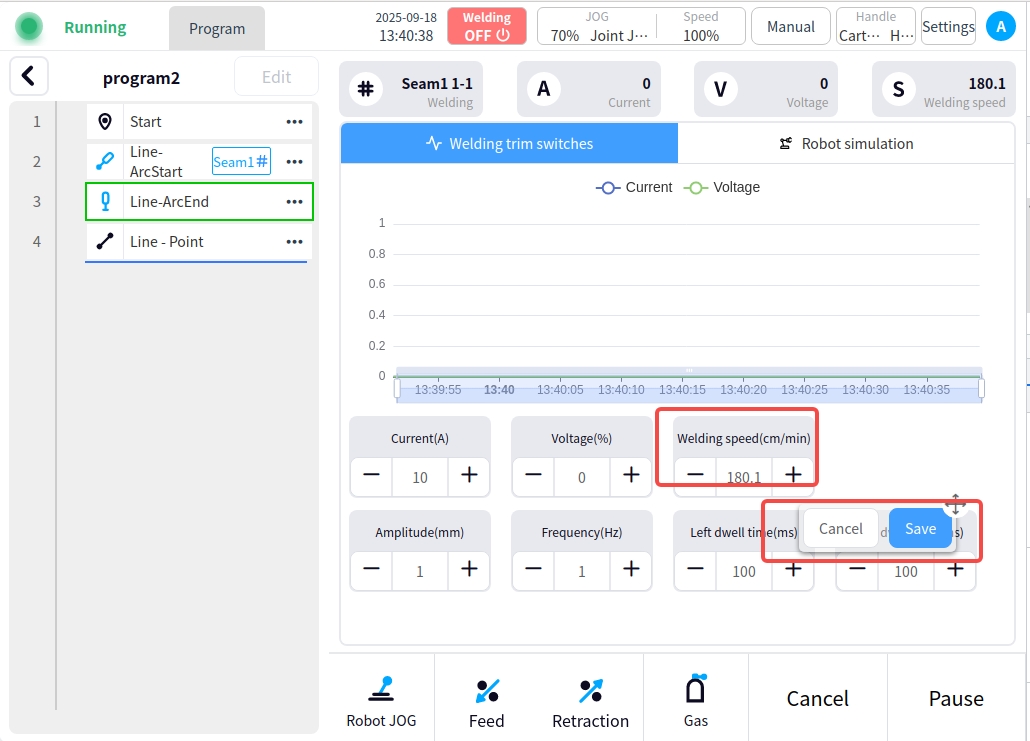Click the user avatar icon 'A'
1030x741 pixels.
tap(1000, 27)
